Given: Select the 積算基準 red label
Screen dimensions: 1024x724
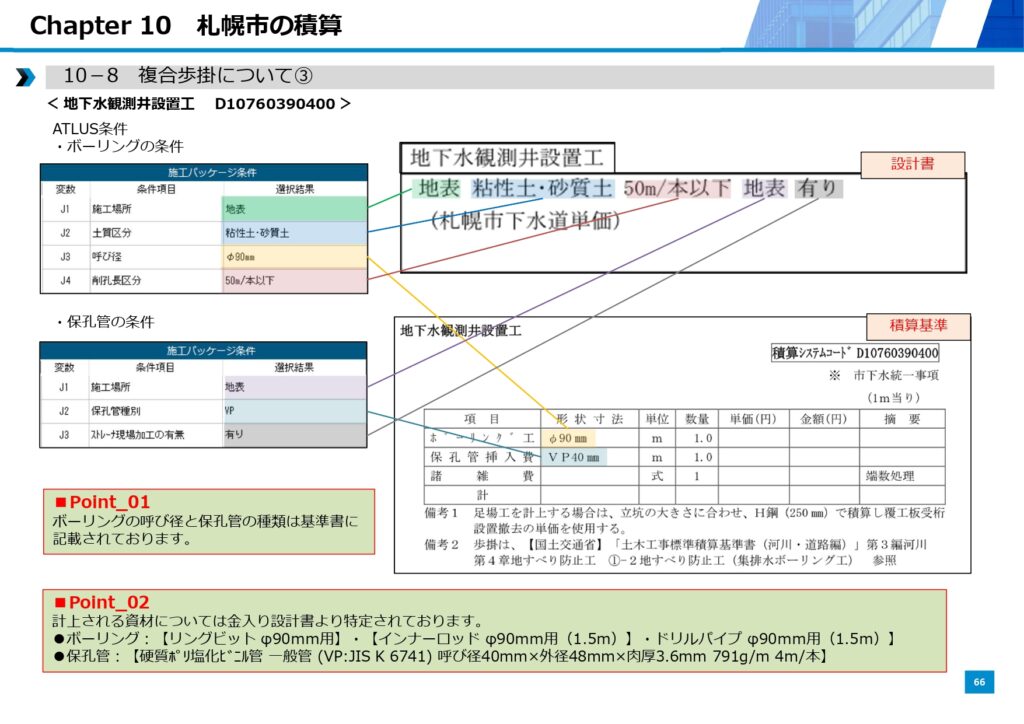Looking at the screenshot, I should coord(918,326).
